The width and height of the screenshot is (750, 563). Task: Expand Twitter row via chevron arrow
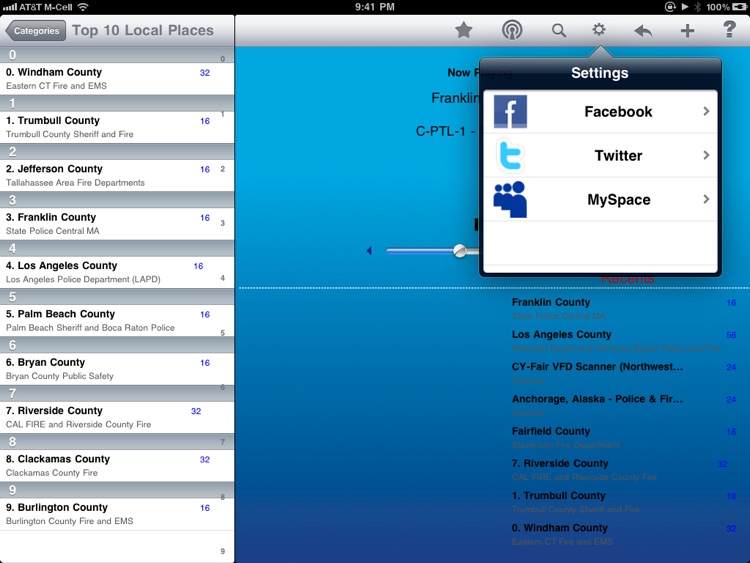tap(706, 155)
